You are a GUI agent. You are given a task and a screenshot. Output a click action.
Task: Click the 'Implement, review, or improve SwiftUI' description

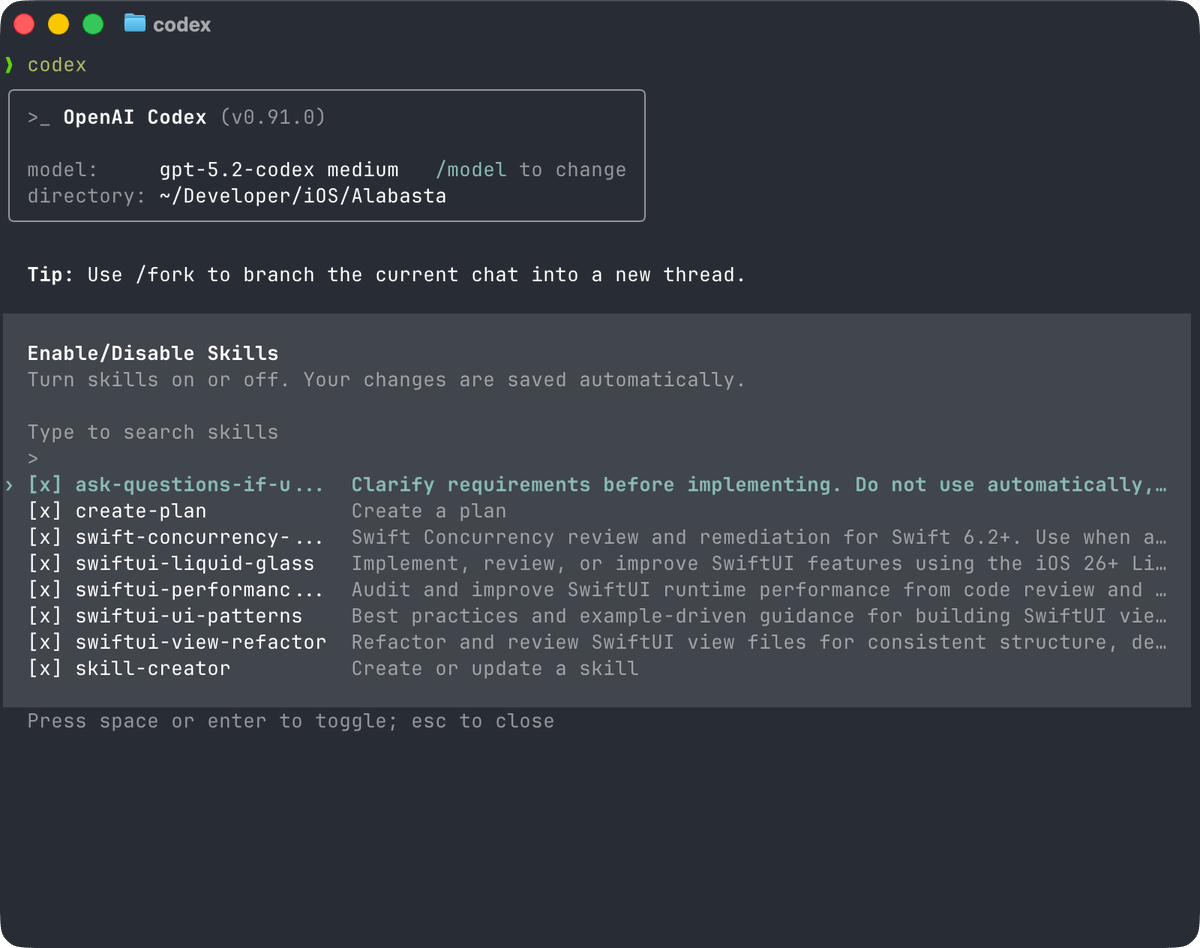point(759,564)
